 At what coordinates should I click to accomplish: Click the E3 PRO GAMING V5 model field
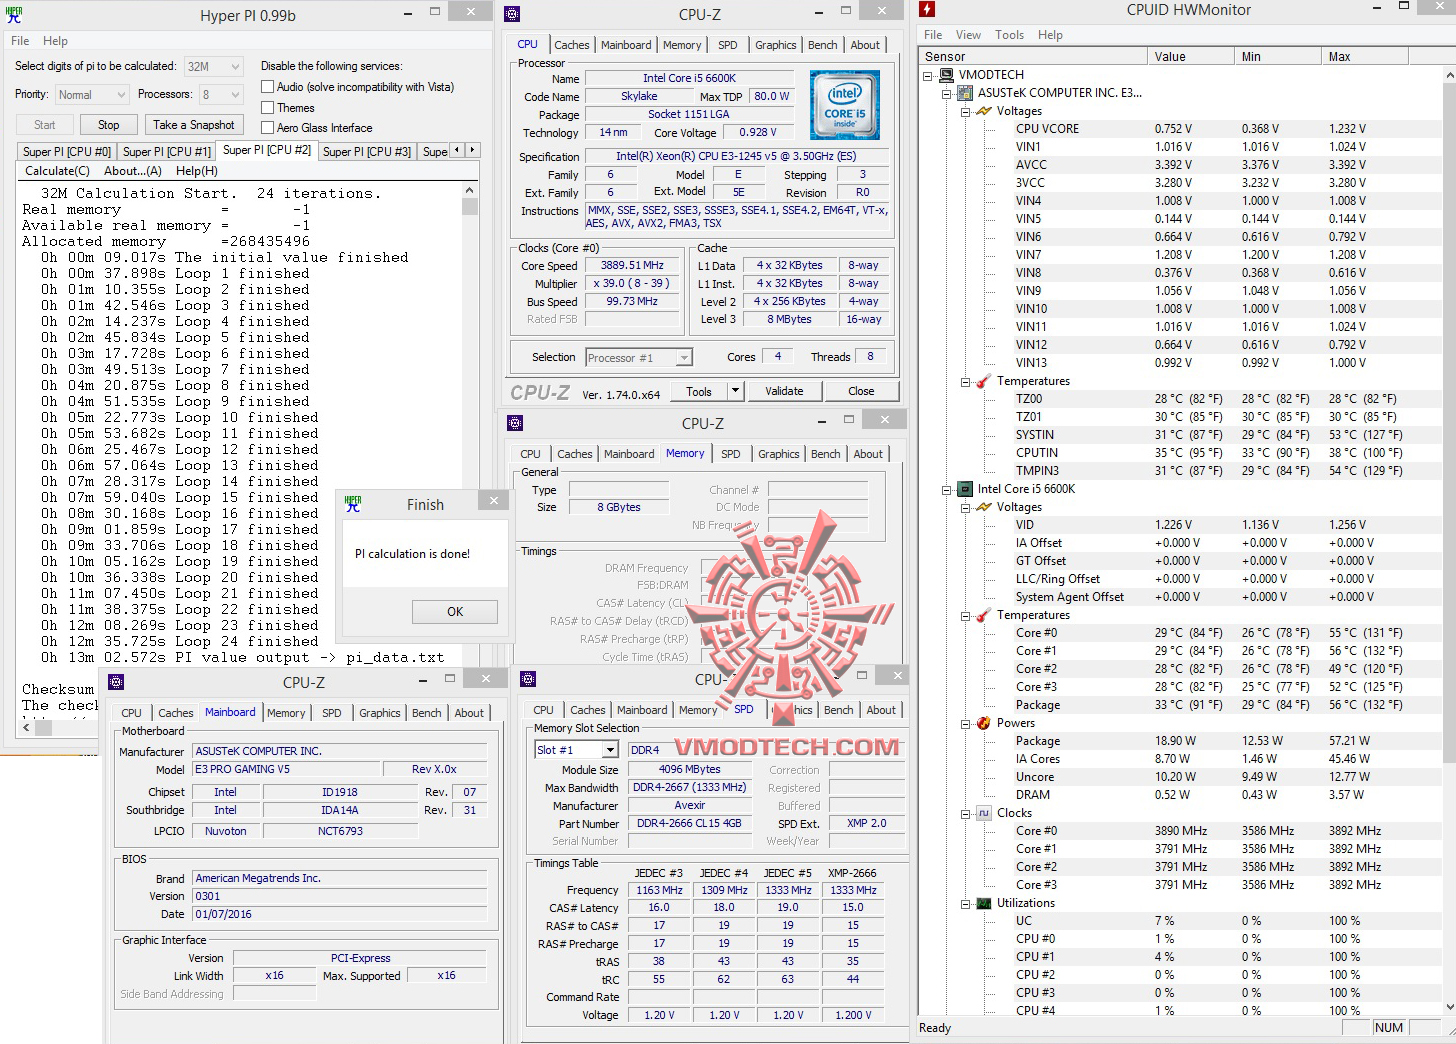(287, 769)
